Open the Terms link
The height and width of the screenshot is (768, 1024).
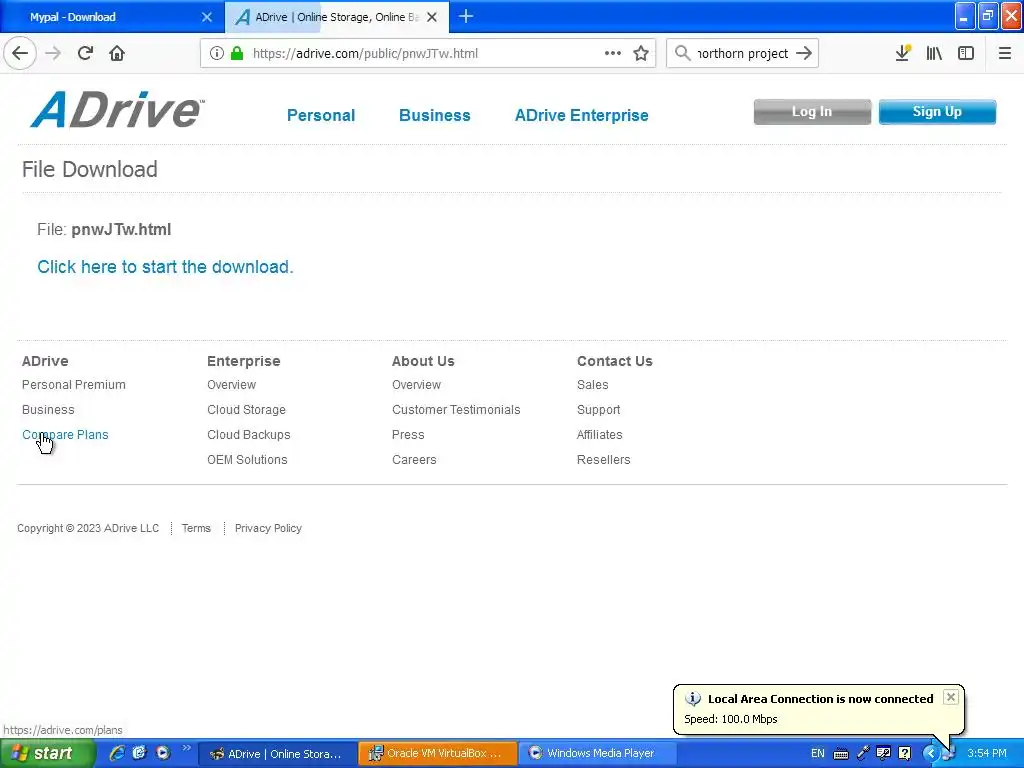196,528
